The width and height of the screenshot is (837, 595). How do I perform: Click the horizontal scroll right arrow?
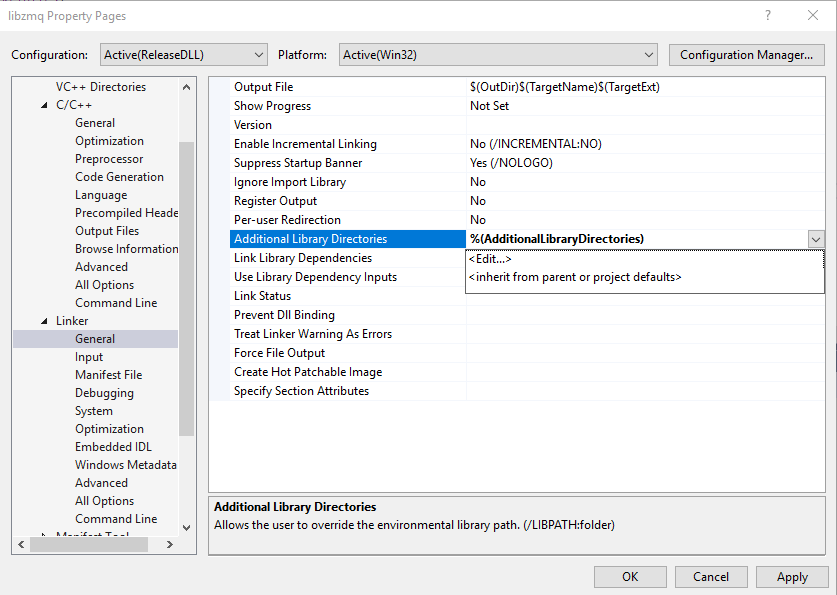pyautogui.click(x=170, y=544)
